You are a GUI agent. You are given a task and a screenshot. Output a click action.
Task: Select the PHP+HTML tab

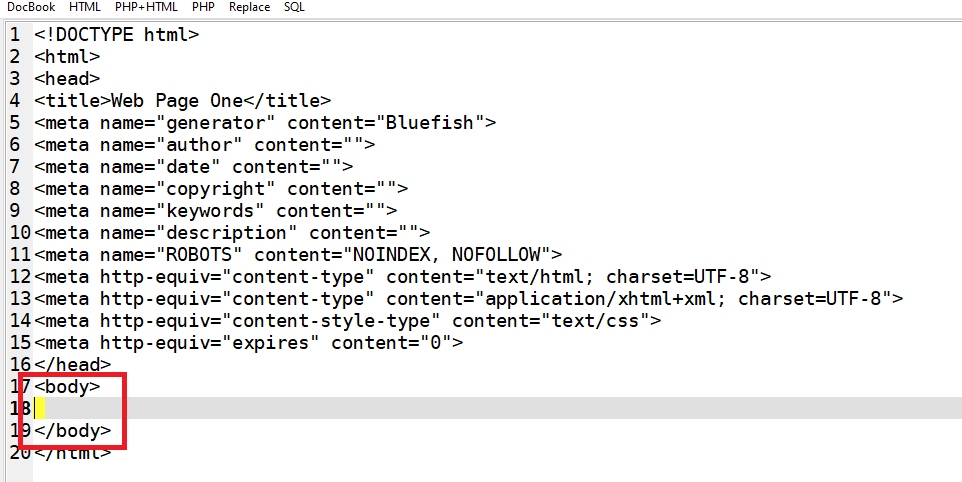[x=146, y=7]
